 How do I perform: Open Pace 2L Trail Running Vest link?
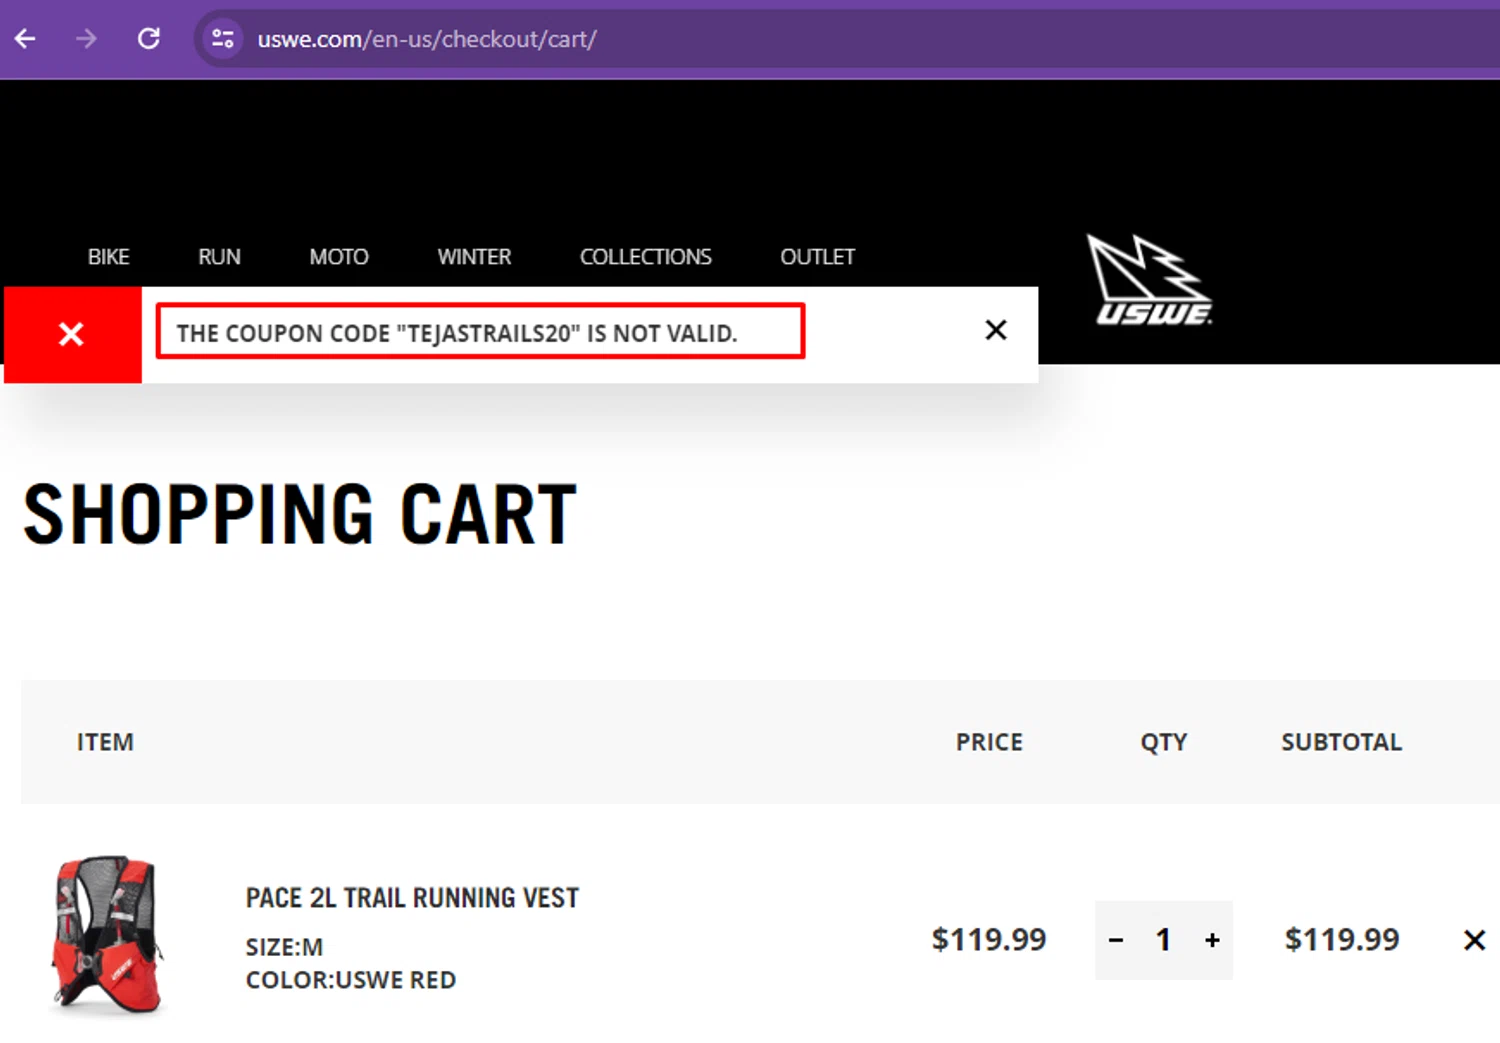click(412, 898)
